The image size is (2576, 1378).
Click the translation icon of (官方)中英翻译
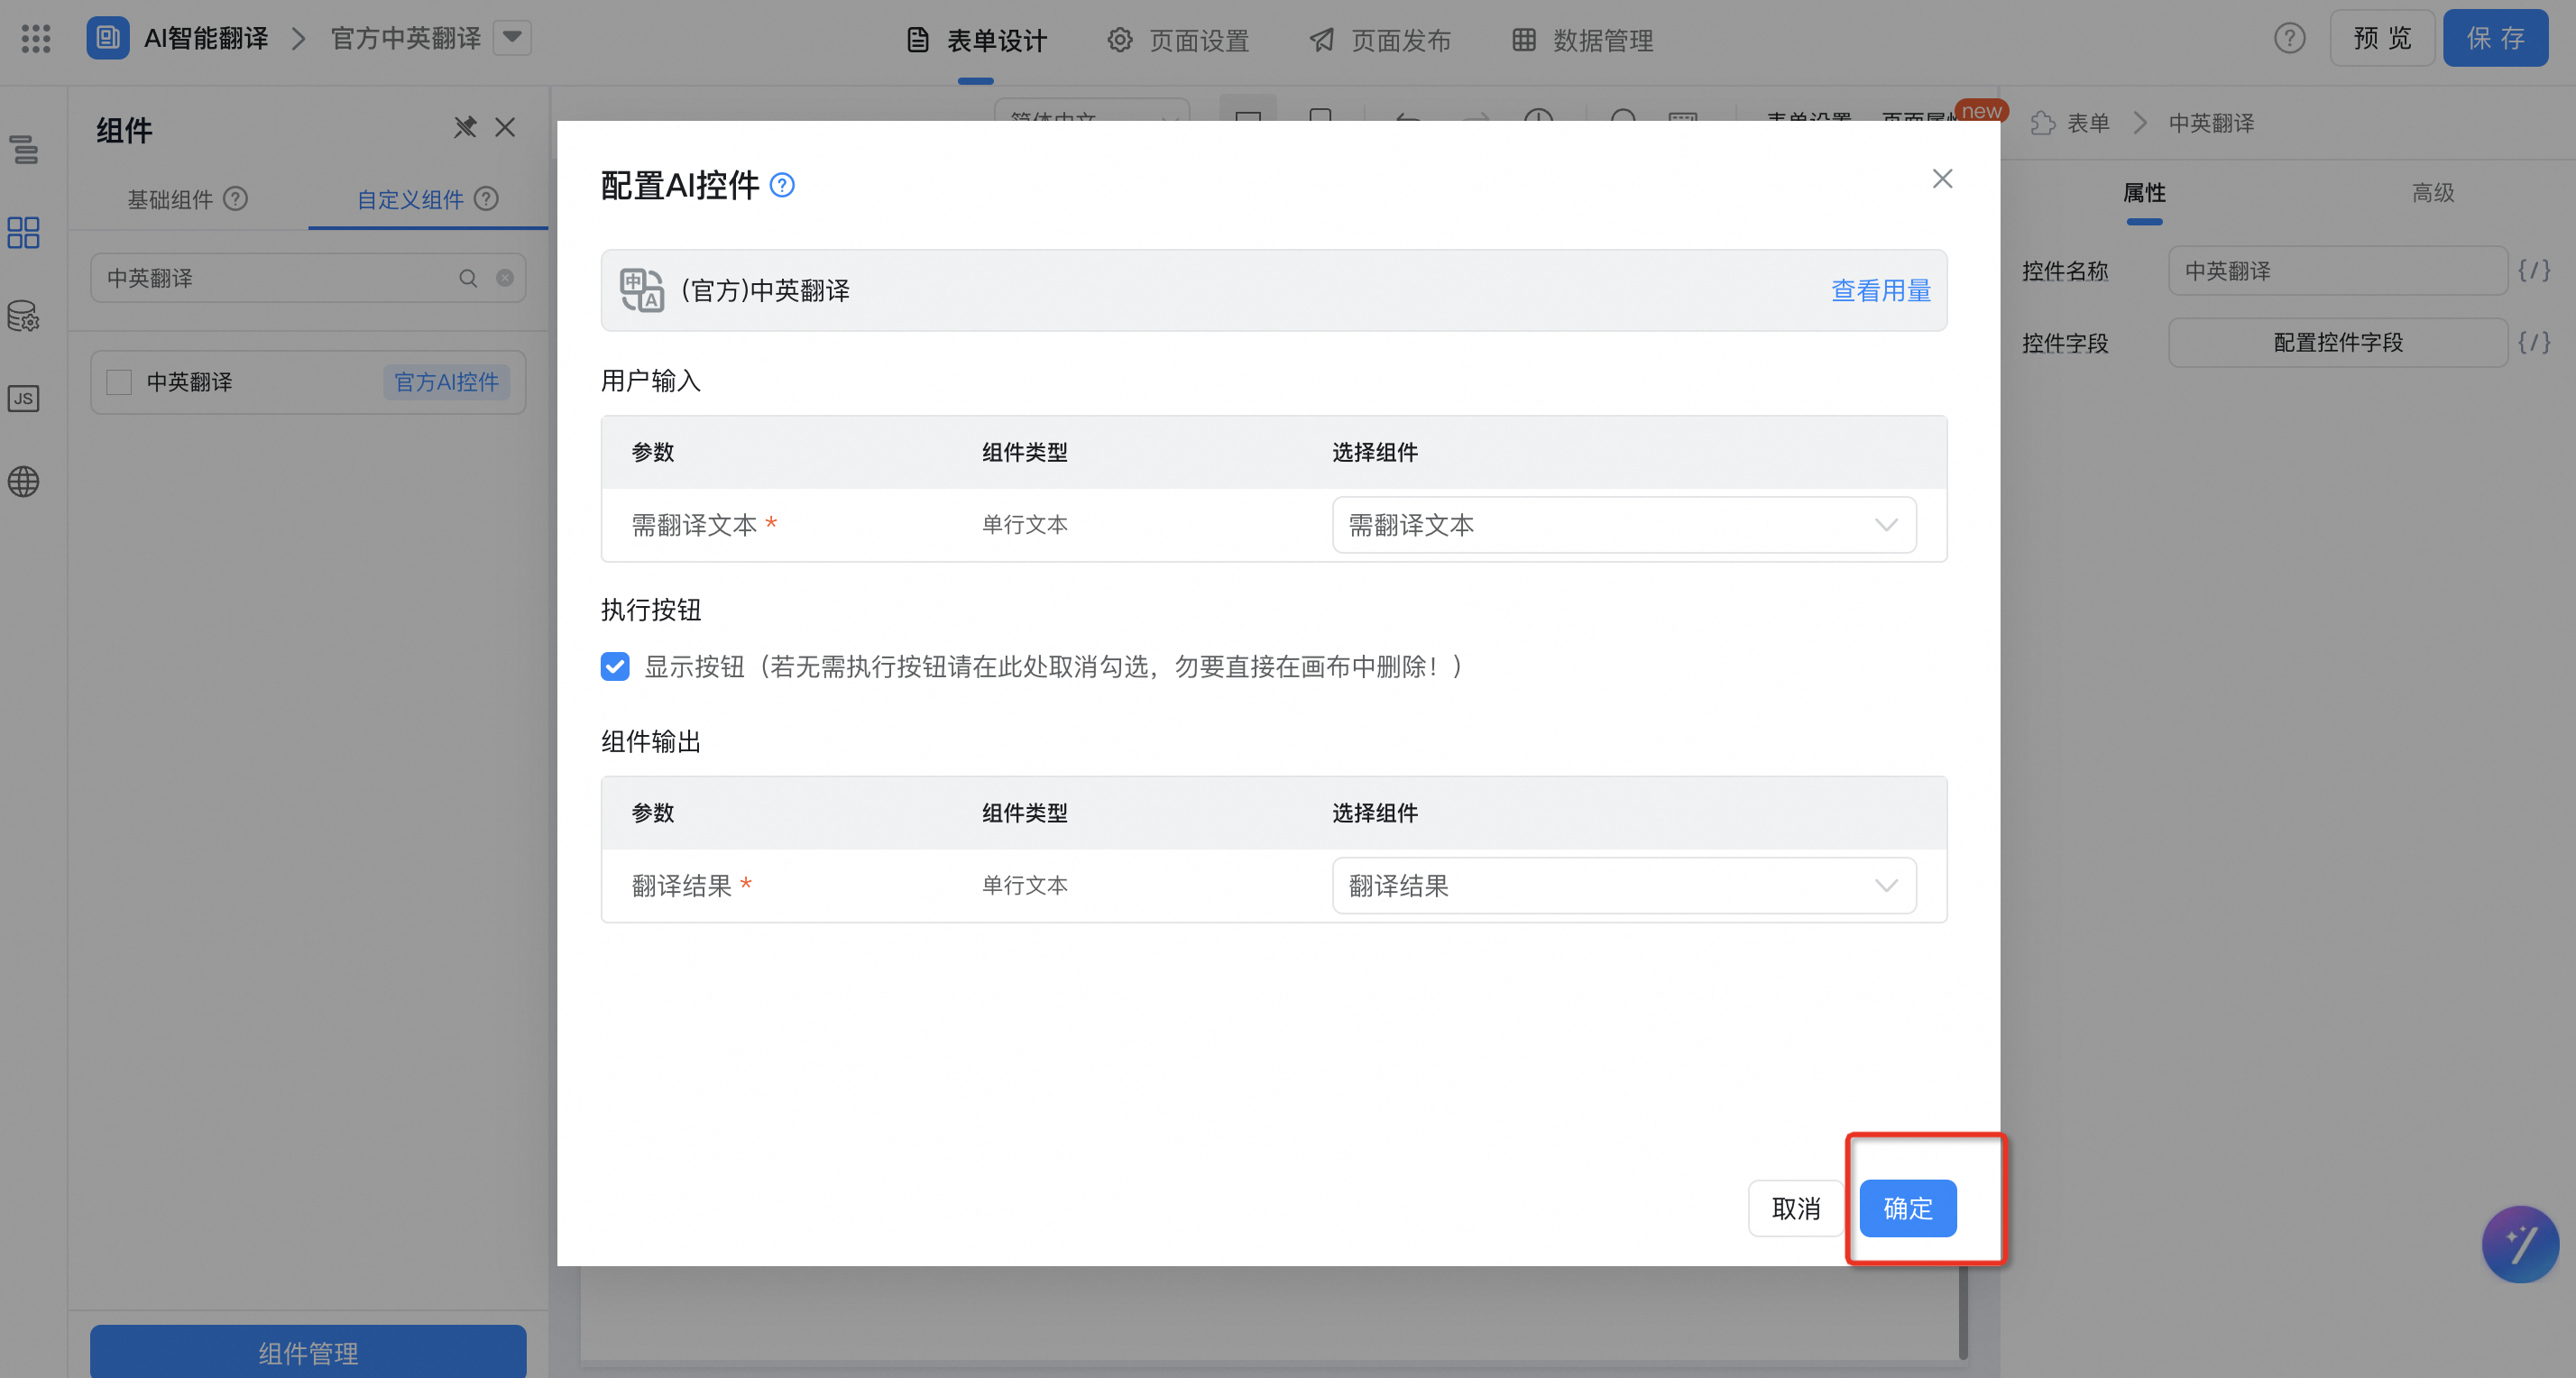[x=641, y=290]
